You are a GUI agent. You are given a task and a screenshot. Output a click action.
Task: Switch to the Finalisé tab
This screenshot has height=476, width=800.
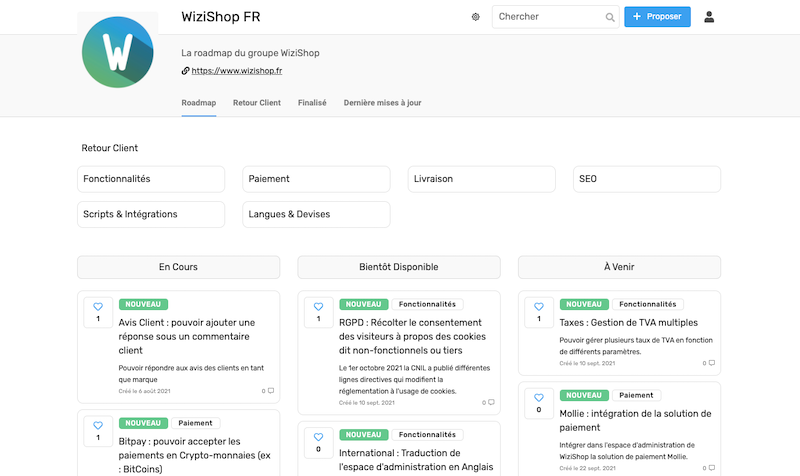point(312,103)
